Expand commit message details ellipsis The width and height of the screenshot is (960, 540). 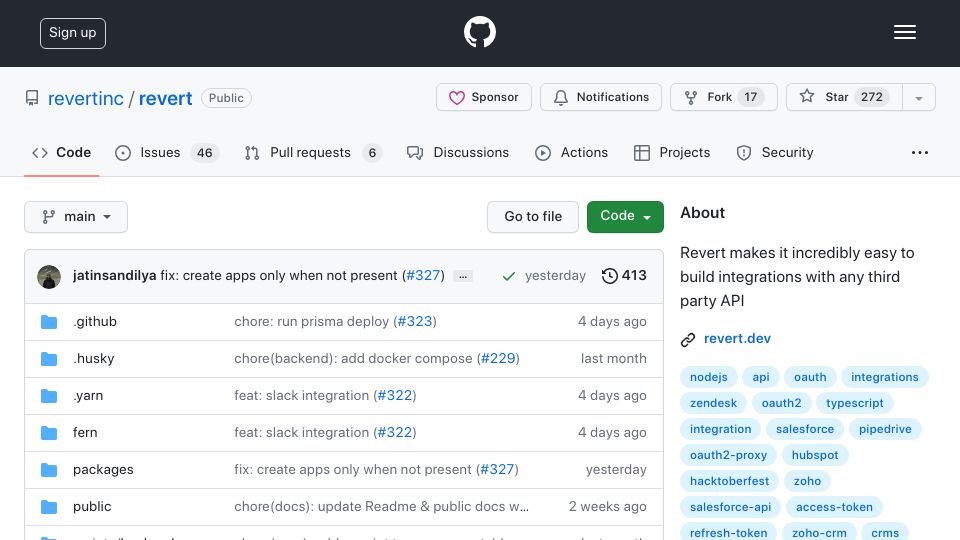coord(463,277)
